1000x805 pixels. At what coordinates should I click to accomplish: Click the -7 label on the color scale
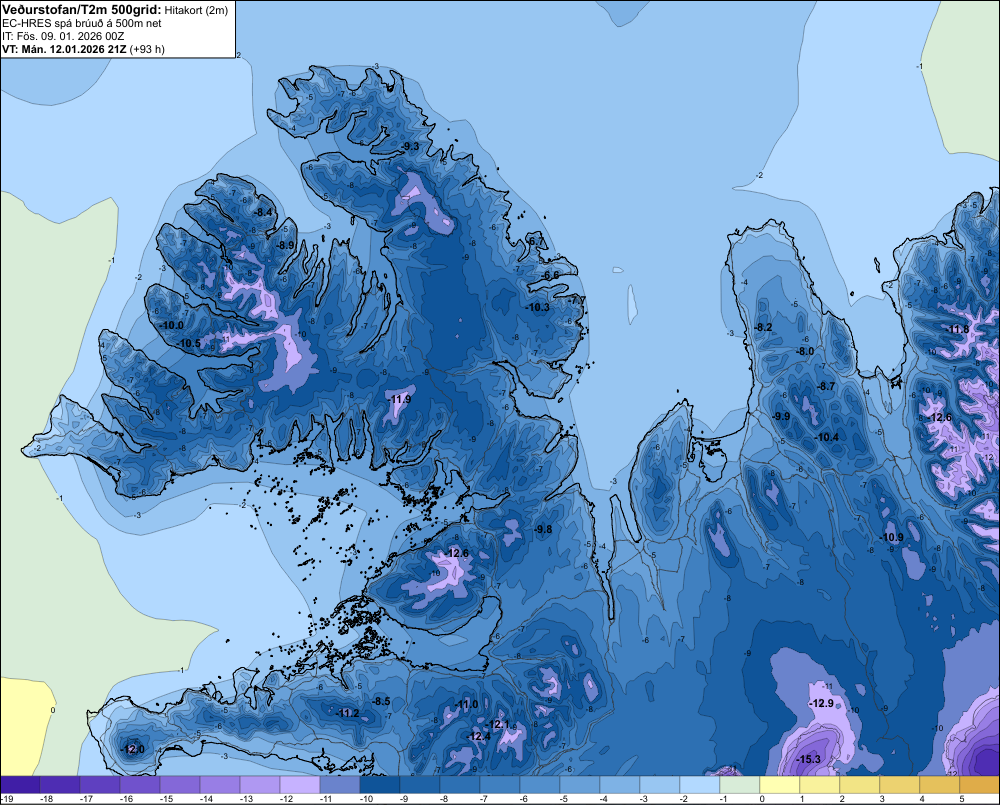(x=483, y=799)
